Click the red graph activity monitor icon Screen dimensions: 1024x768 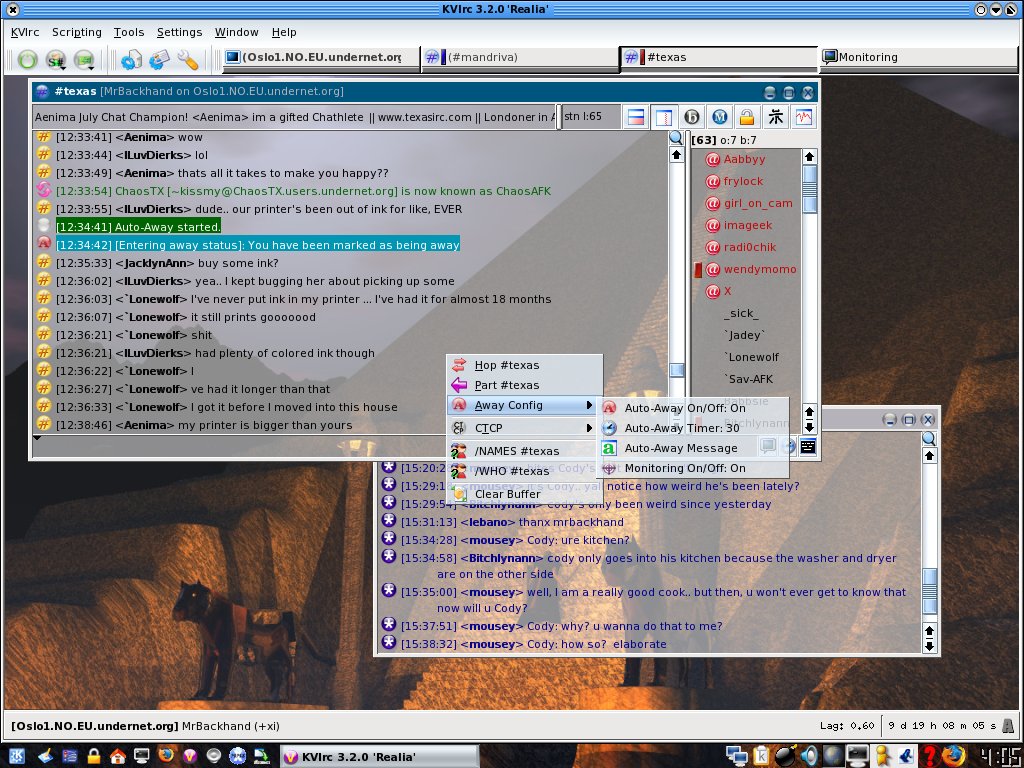(x=803, y=117)
